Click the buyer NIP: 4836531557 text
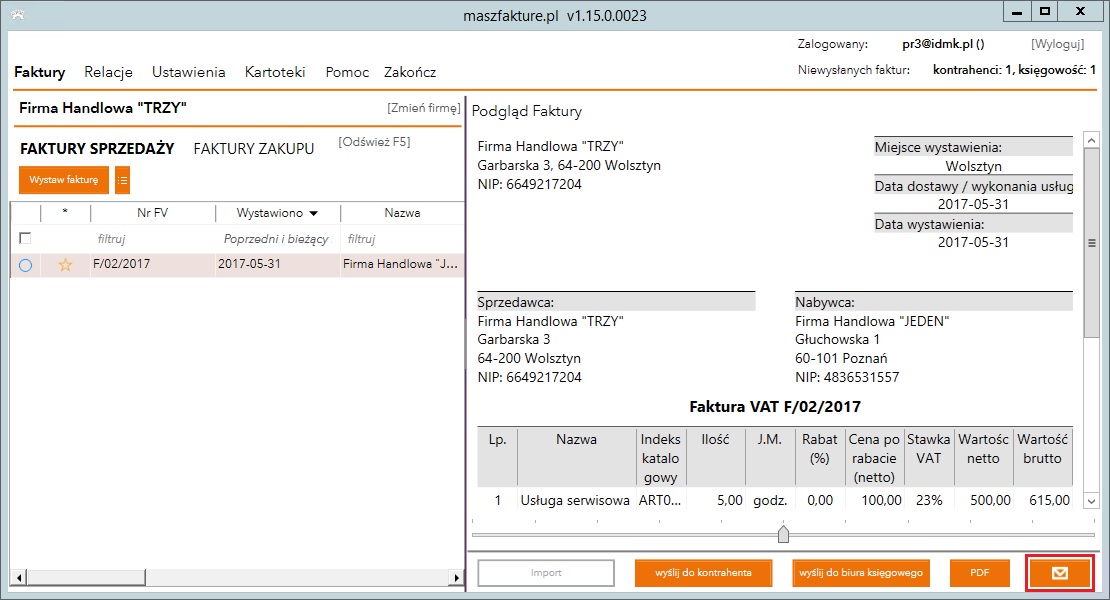The image size is (1110, 600). [x=847, y=377]
